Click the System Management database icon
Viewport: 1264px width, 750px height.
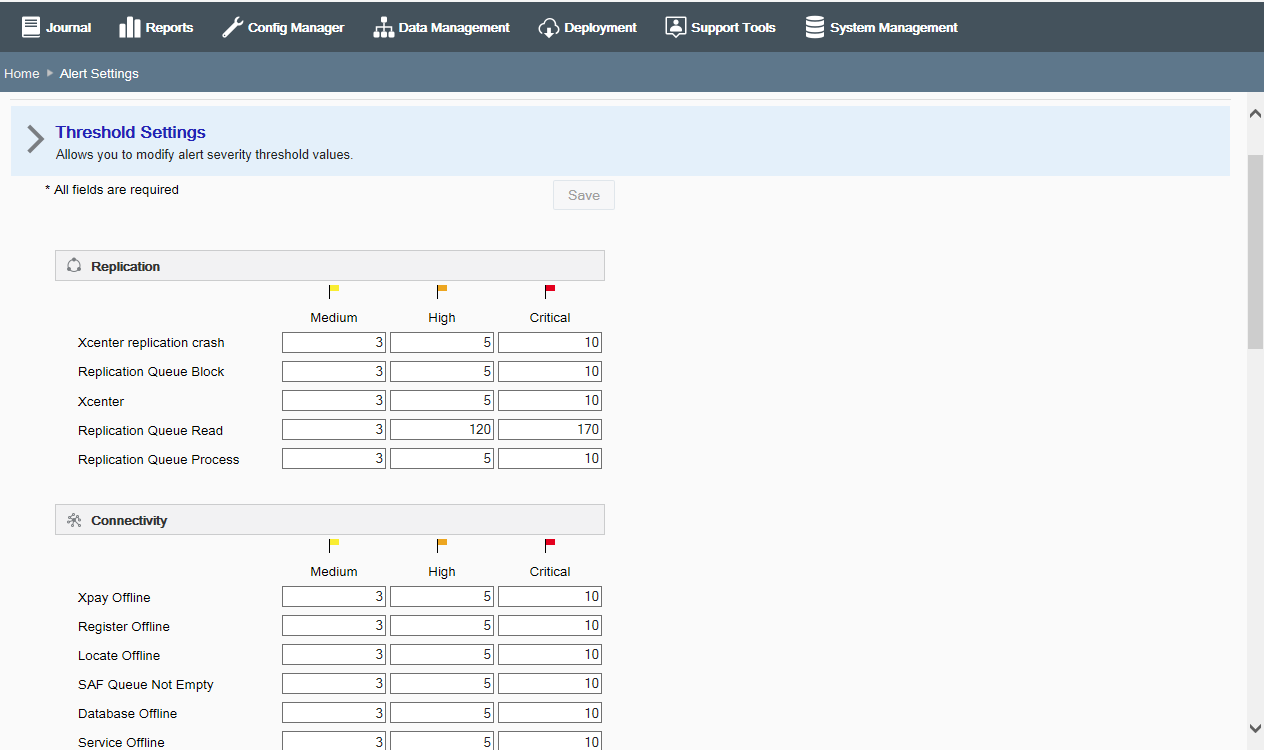tap(815, 27)
